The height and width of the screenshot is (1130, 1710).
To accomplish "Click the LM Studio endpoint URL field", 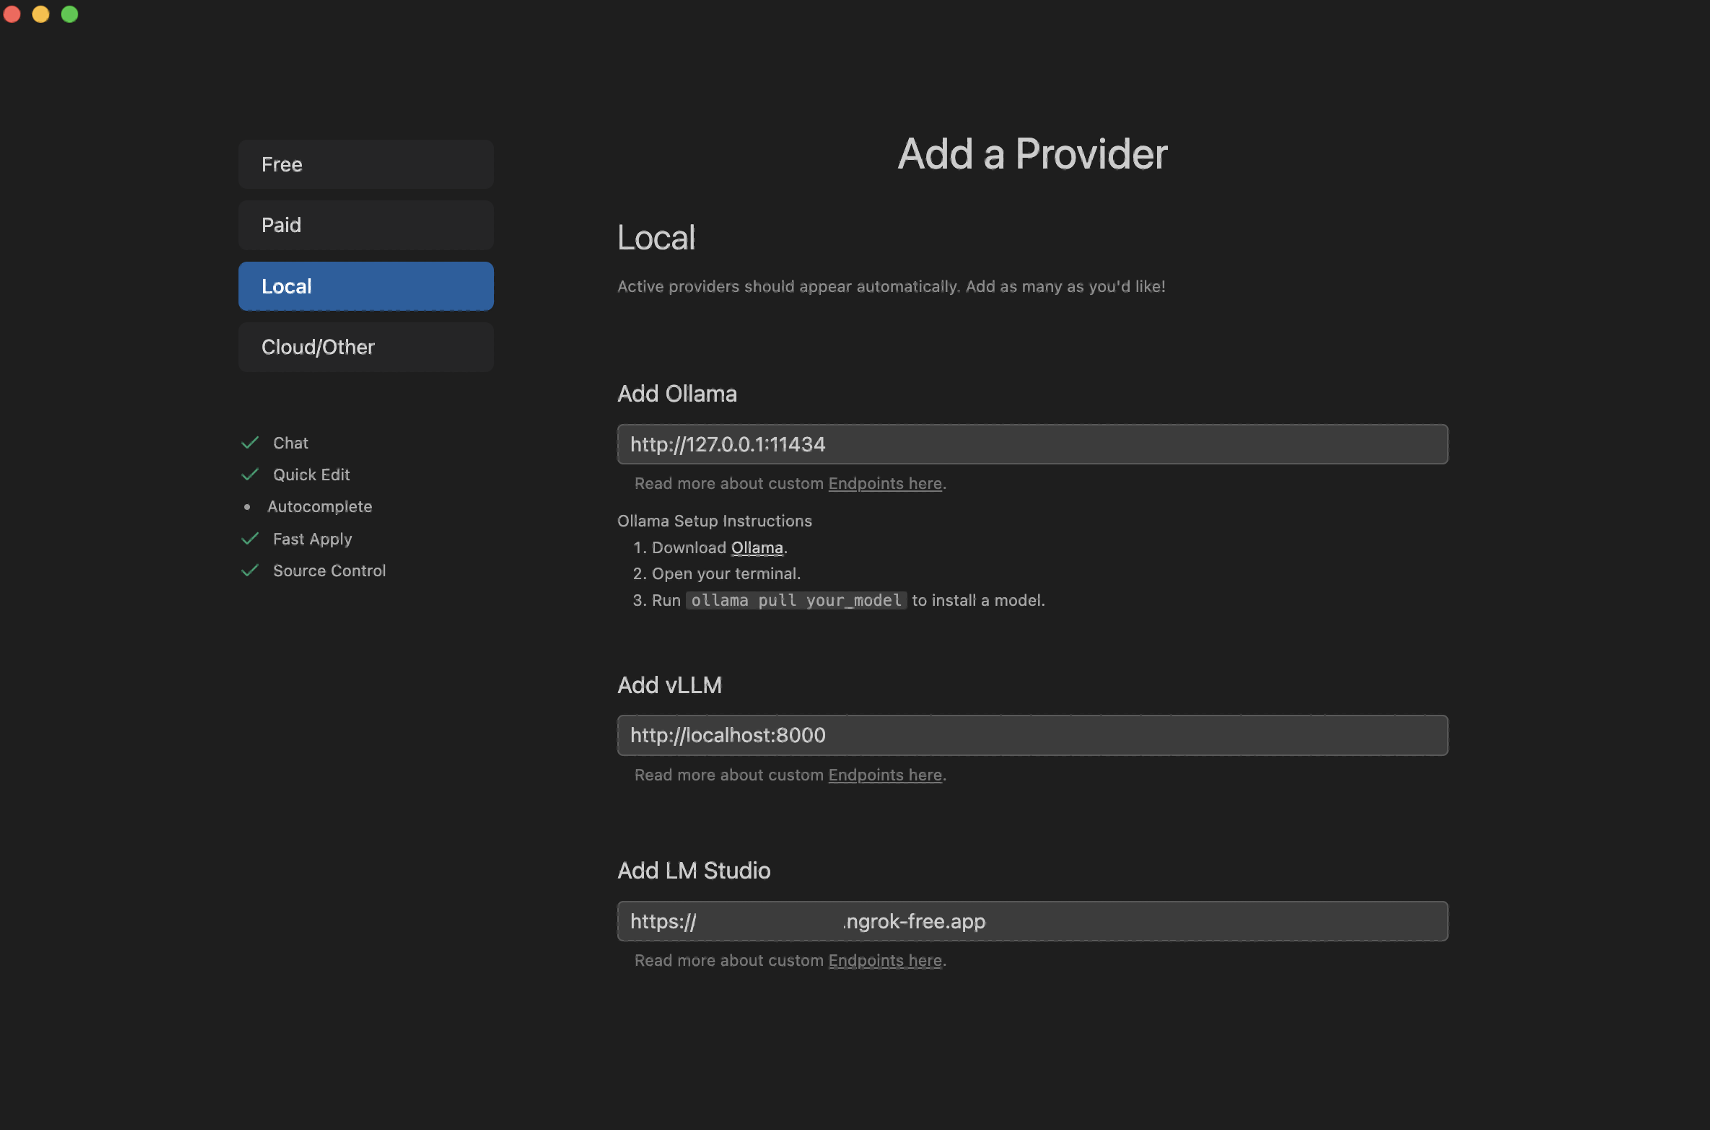I will click(x=1032, y=921).
